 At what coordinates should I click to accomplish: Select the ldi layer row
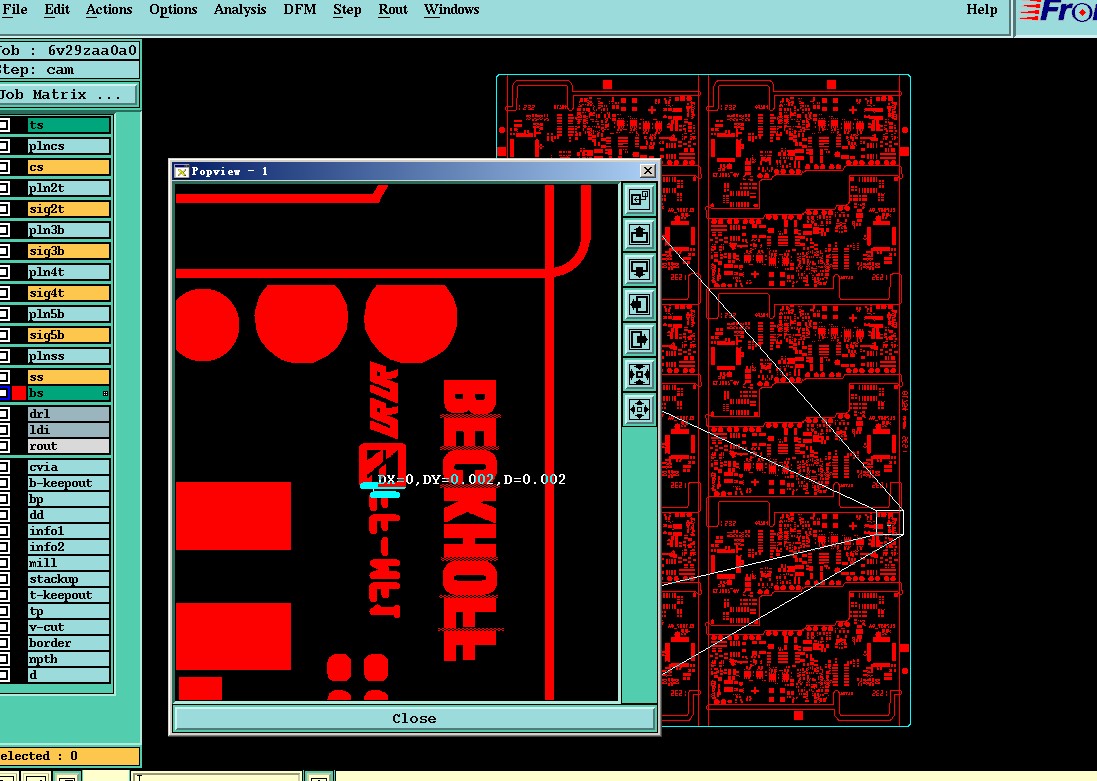click(69, 430)
